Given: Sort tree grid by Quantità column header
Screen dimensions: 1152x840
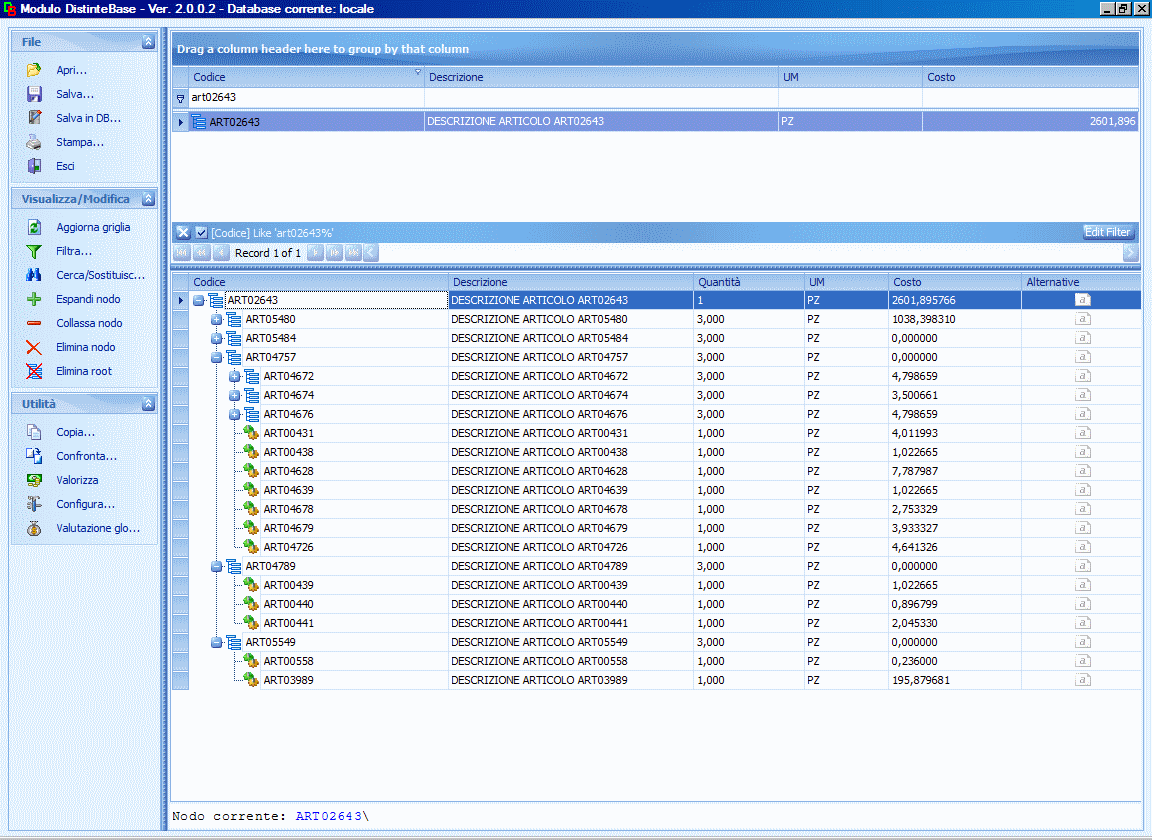Looking at the screenshot, I should [749, 282].
